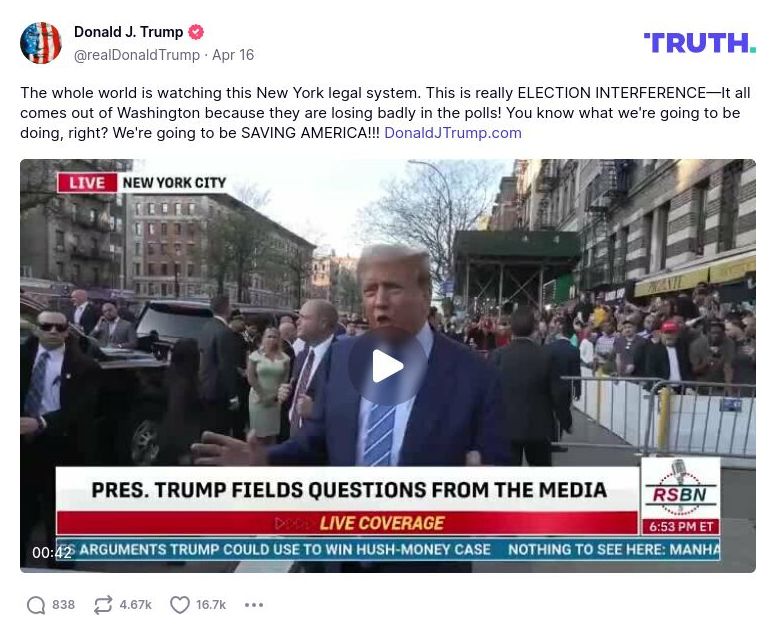The height and width of the screenshot is (635, 777).
Task: Click the verified badge checkmark
Action: (196, 32)
